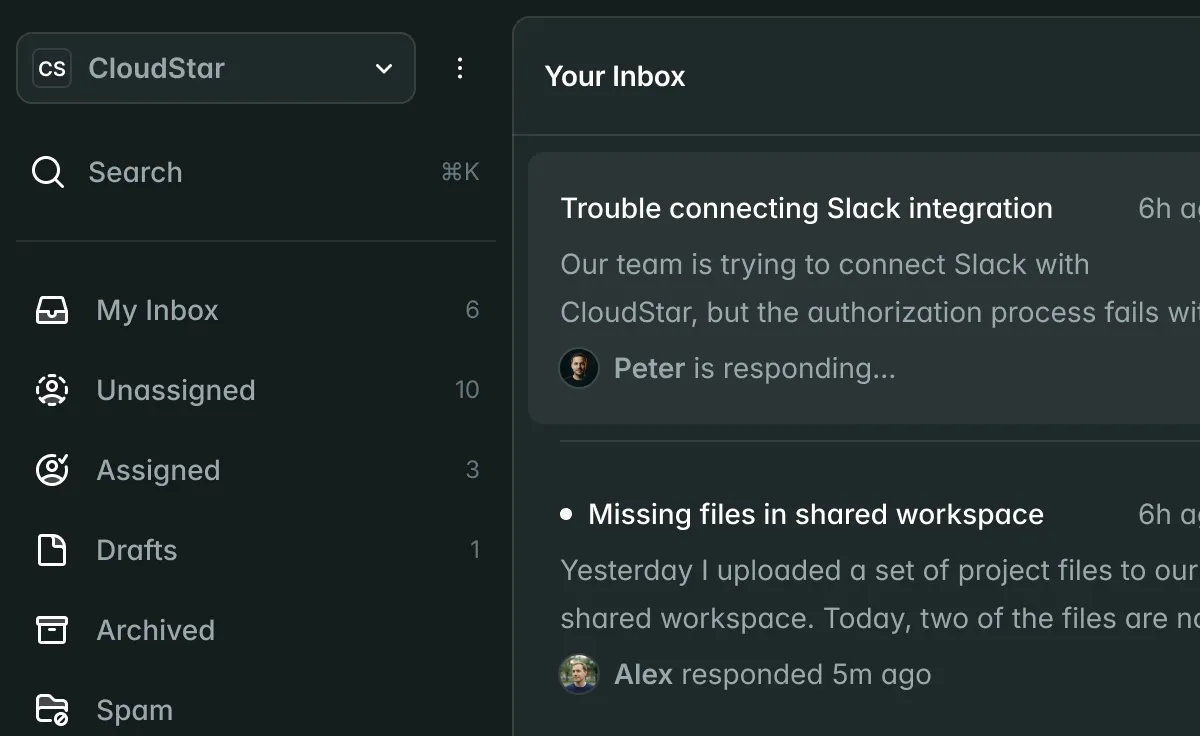Expand the workspace options next to CloudStar
The width and height of the screenshot is (1200, 736).
[382, 68]
